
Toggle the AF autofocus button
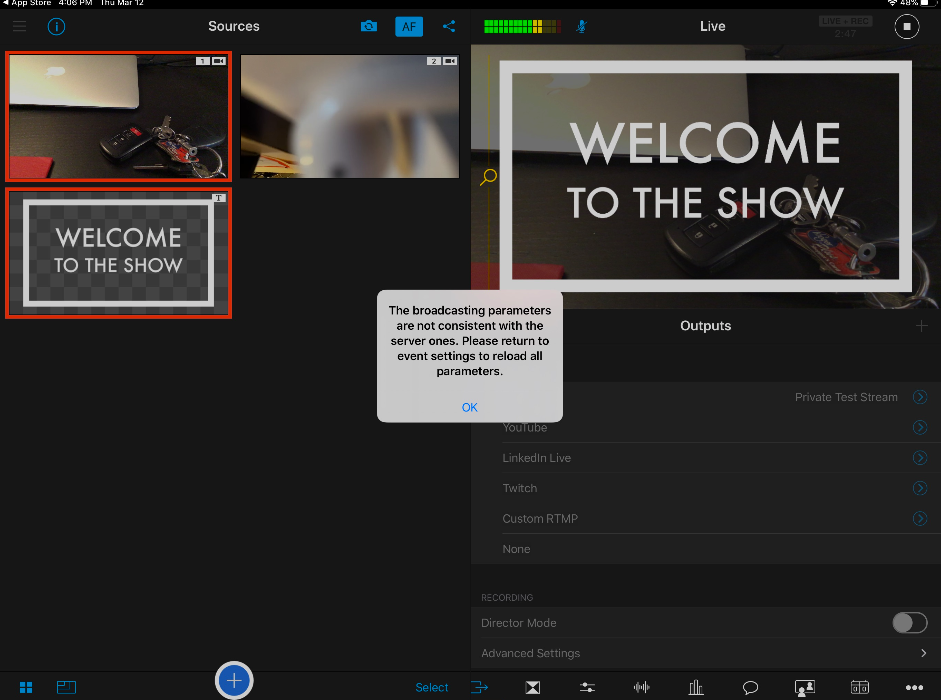coord(408,27)
